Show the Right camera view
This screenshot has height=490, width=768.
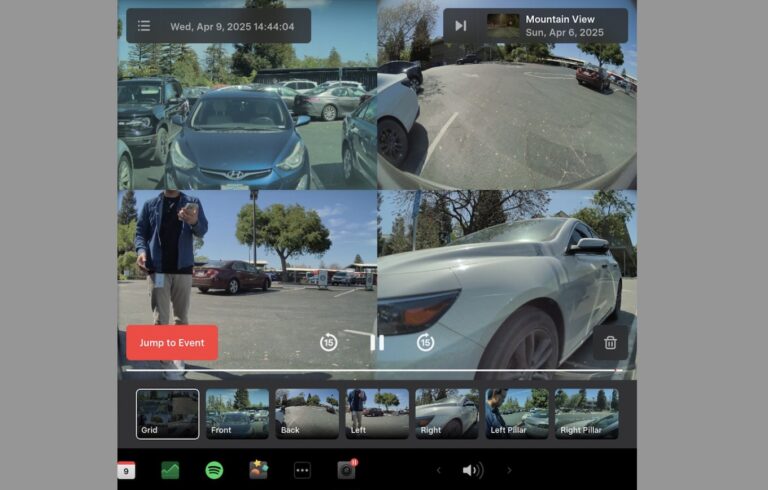tap(447, 413)
